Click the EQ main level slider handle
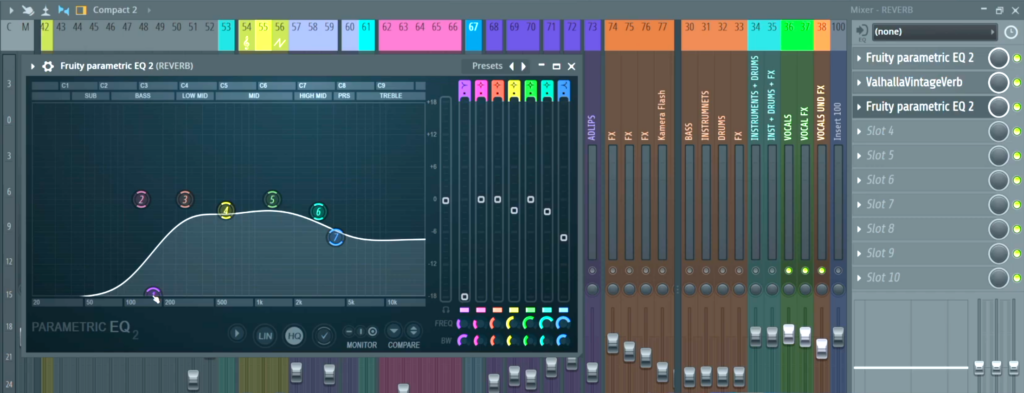1024x393 pixels. click(x=445, y=200)
